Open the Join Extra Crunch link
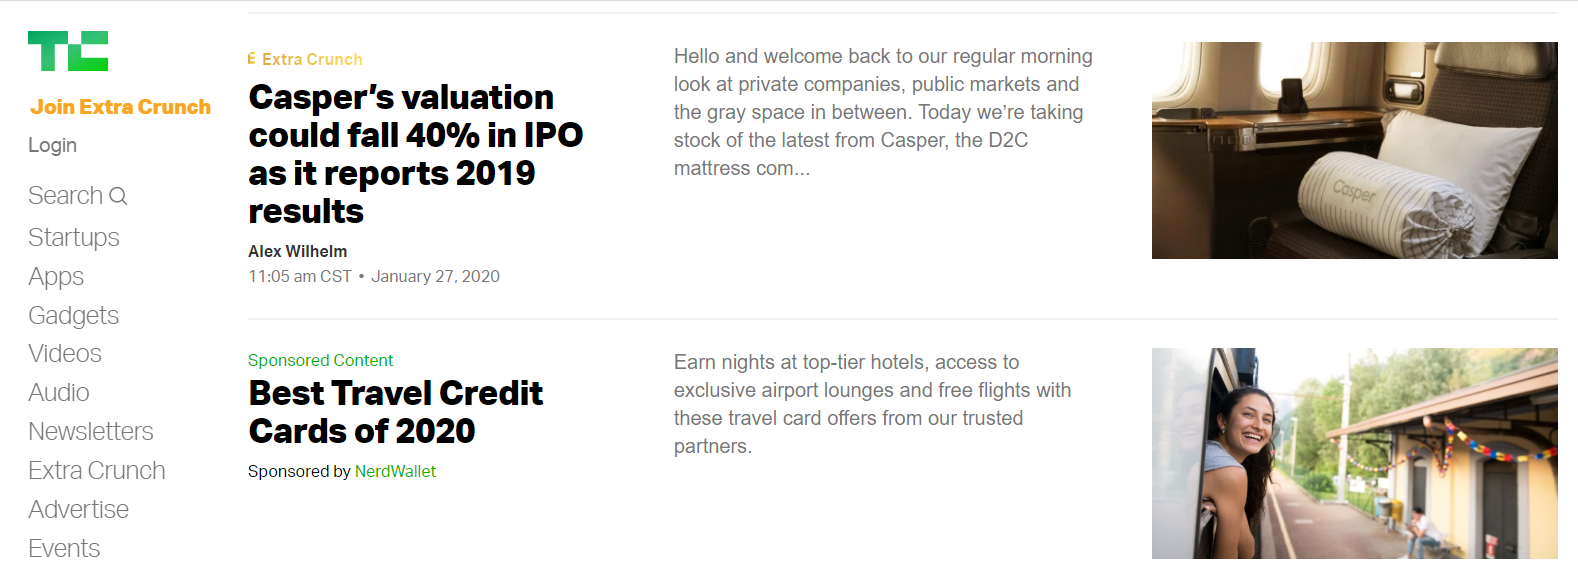This screenshot has width=1578, height=578. (120, 107)
